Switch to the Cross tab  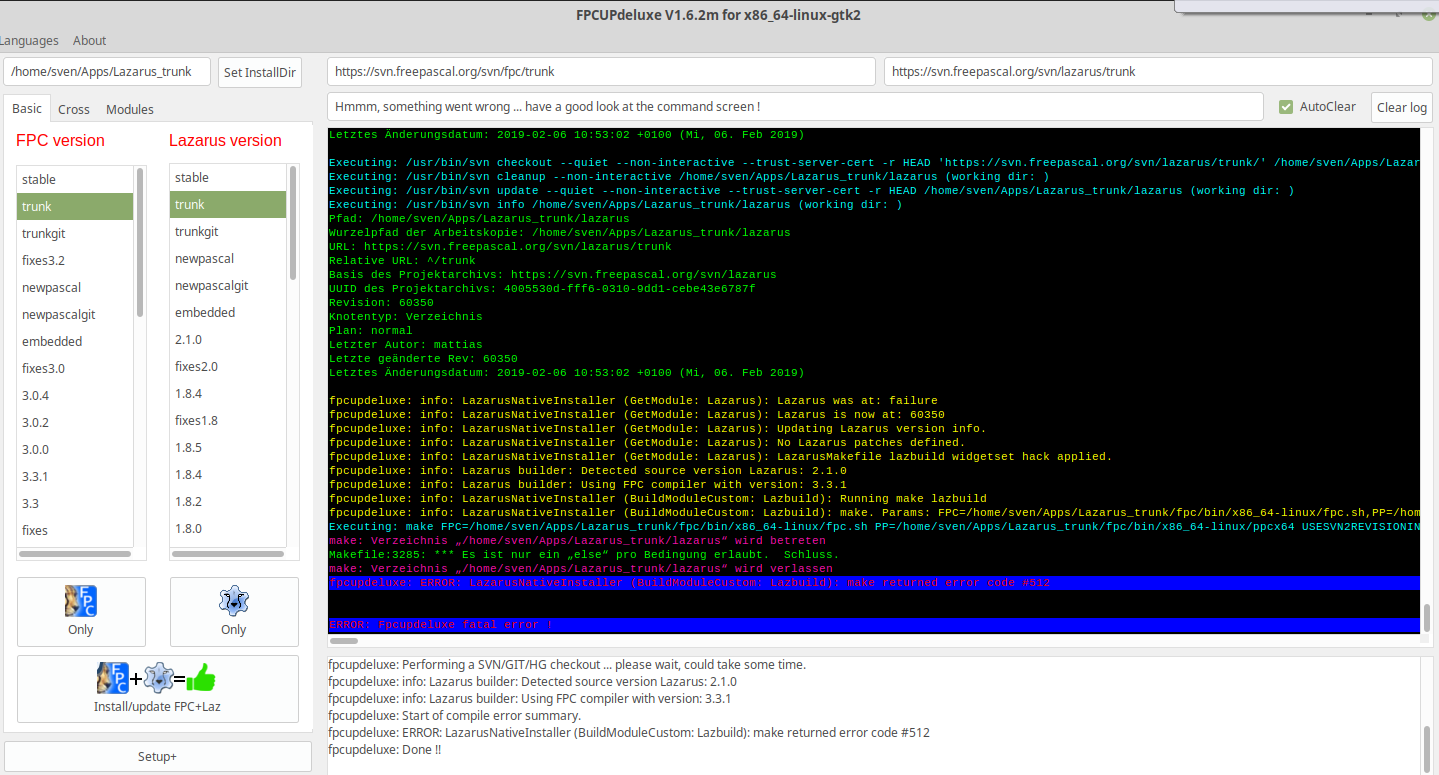(74, 109)
